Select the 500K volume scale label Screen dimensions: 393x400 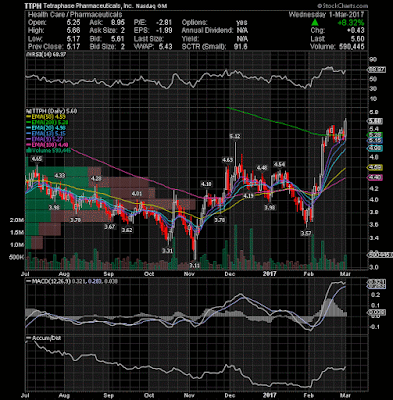(x=16, y=257)
